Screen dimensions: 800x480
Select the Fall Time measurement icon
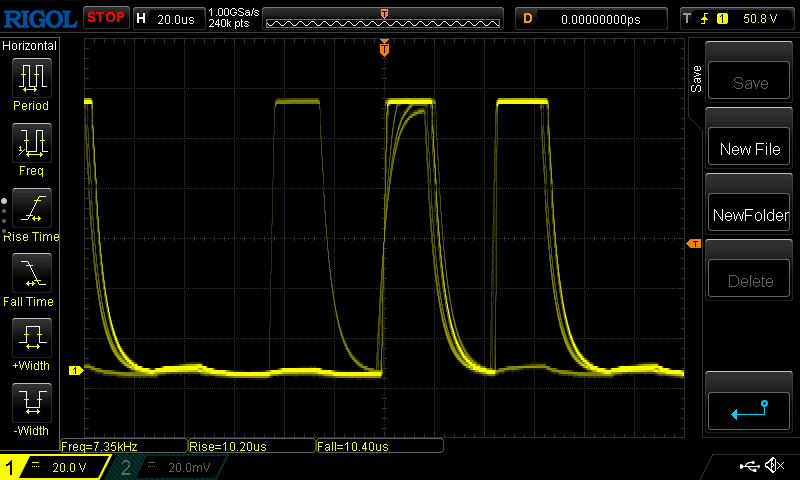30,272
